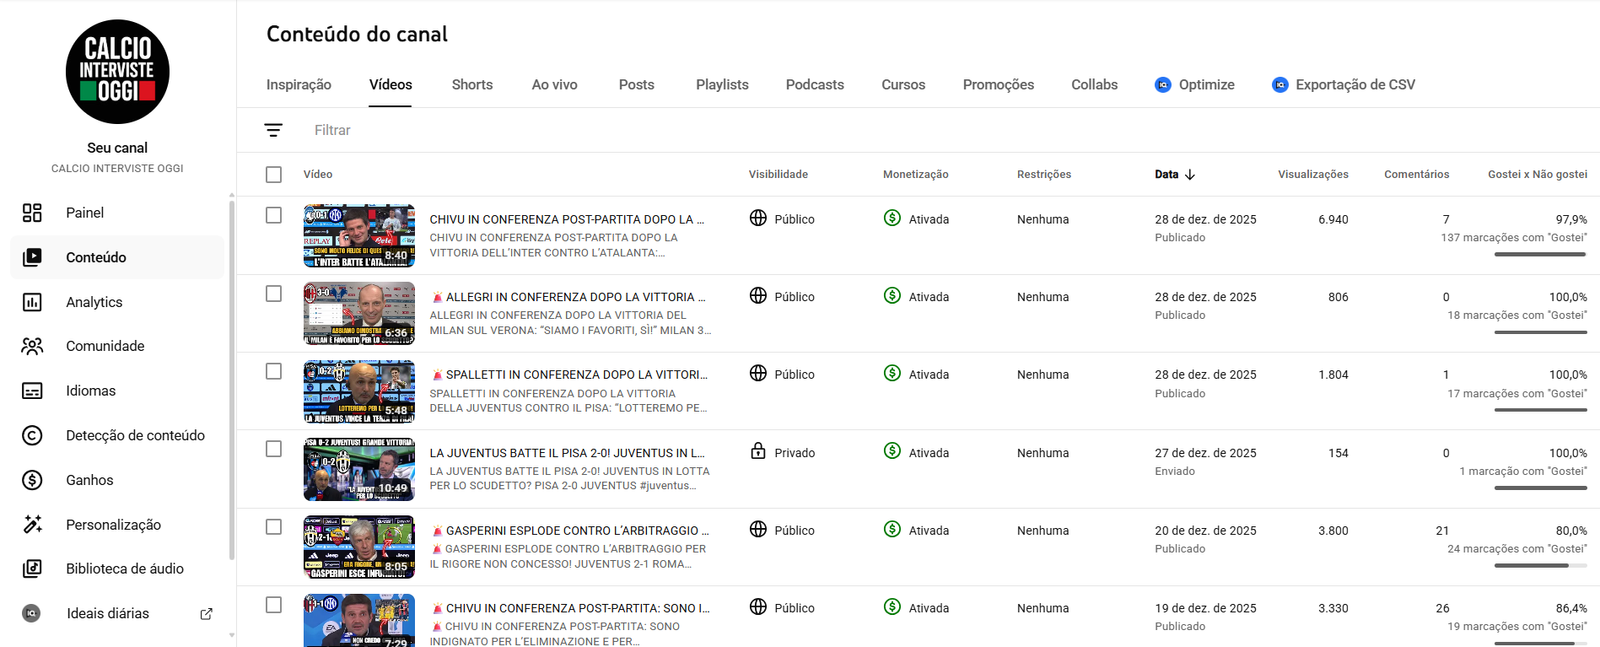Open Ideais diárias external link
Image resolution: width=1600 pixels, height=647 pixels.
click(206, 614)
